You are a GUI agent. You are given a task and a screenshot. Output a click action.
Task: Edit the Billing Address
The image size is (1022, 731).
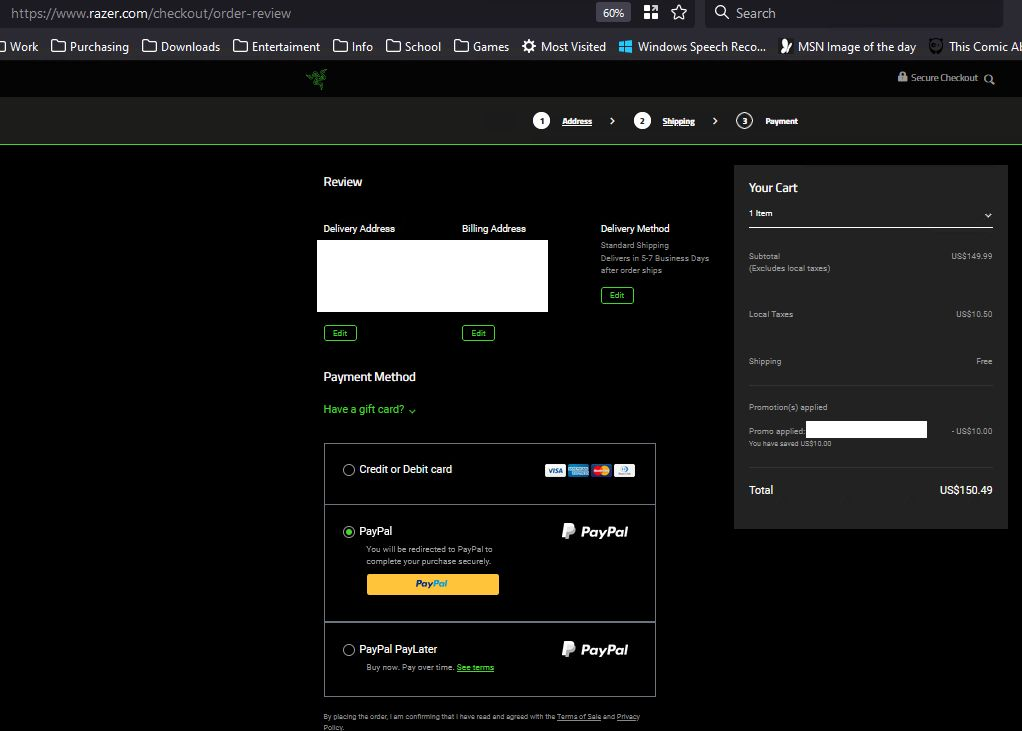[x=478, y=333]
